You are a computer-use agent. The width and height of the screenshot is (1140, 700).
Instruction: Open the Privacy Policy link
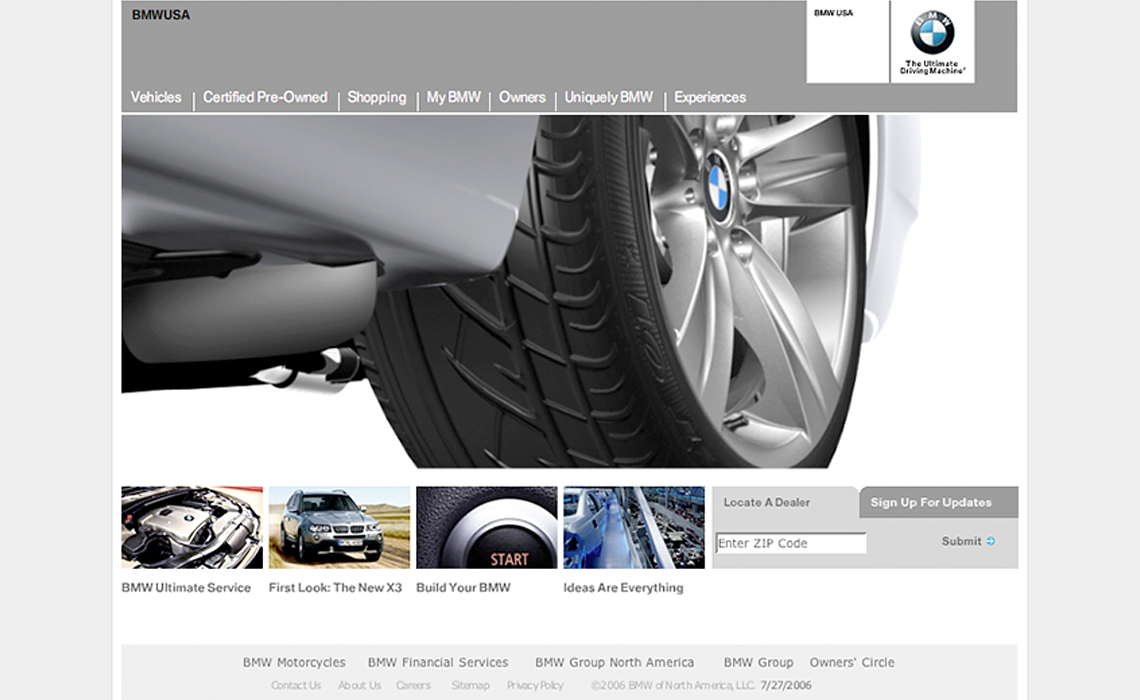(535, 685)
